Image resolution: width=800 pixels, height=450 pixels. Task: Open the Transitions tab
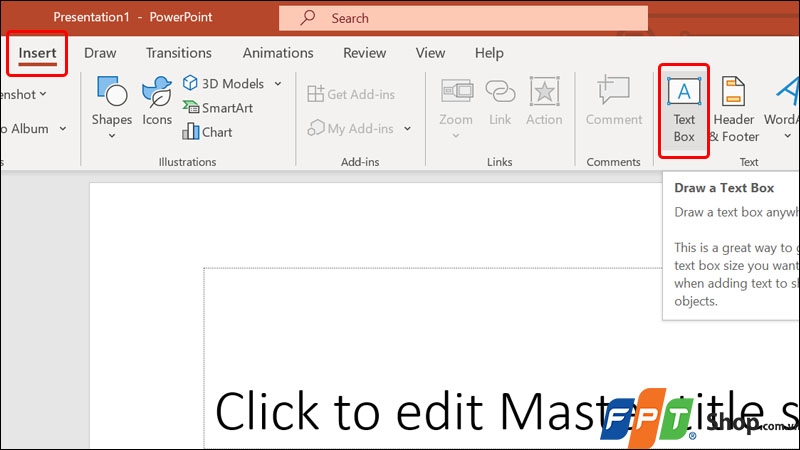179,53
